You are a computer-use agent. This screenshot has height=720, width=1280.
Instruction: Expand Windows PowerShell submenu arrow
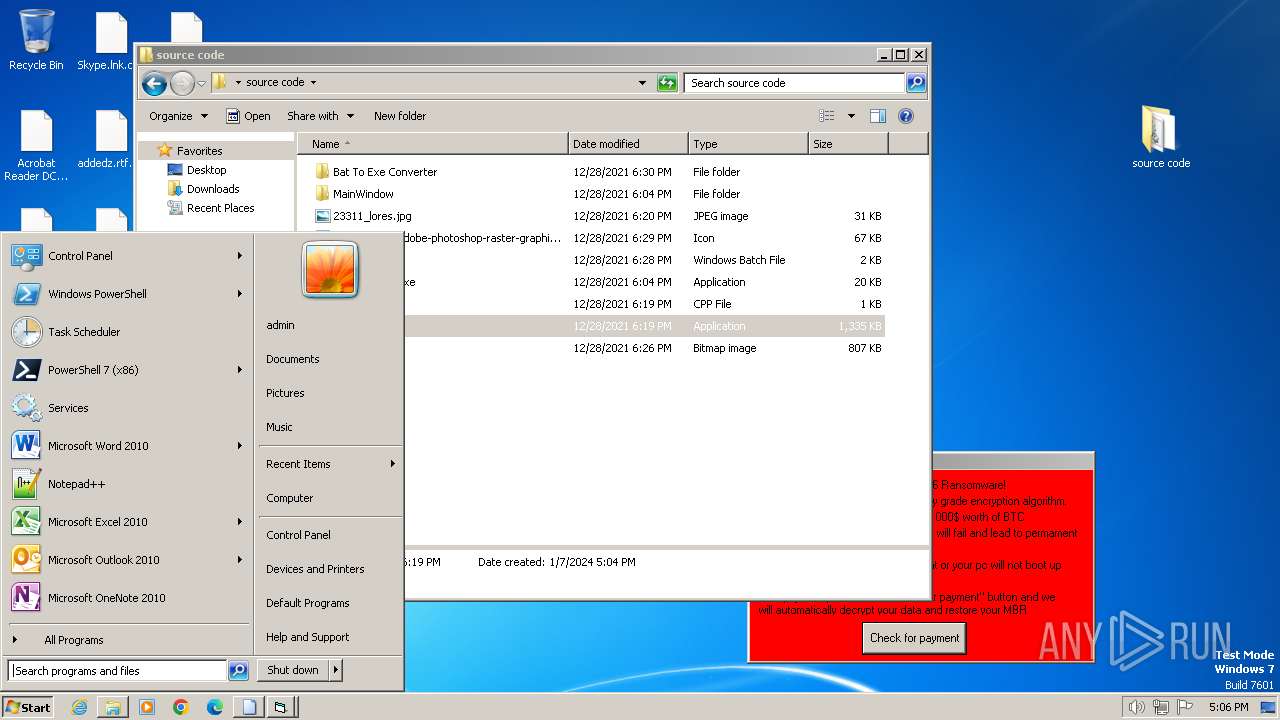coord(240,294)
